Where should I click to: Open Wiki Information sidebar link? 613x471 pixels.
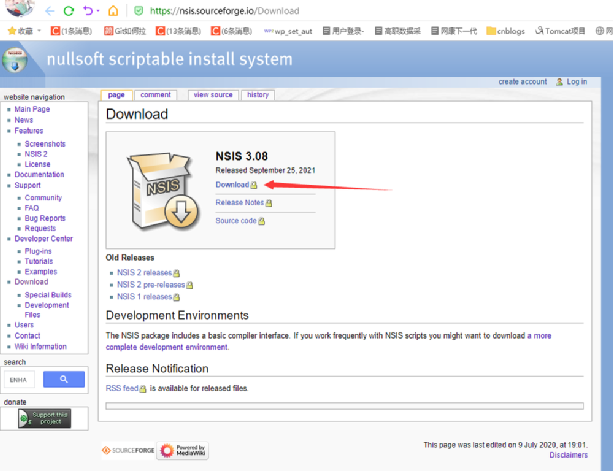pos(40,346)
